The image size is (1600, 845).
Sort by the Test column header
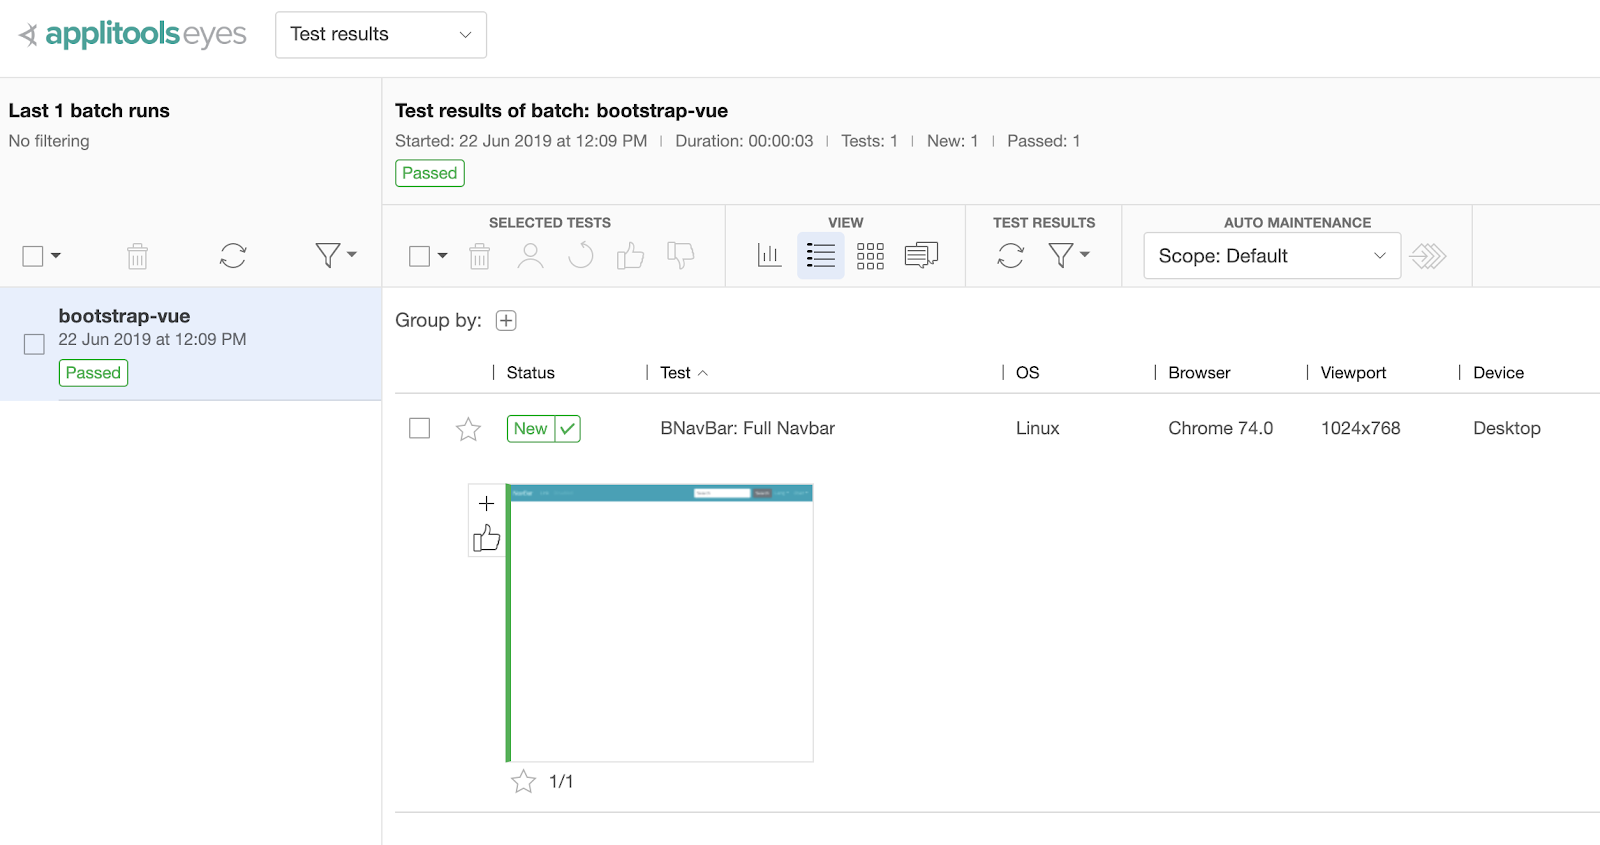(676, 373)
